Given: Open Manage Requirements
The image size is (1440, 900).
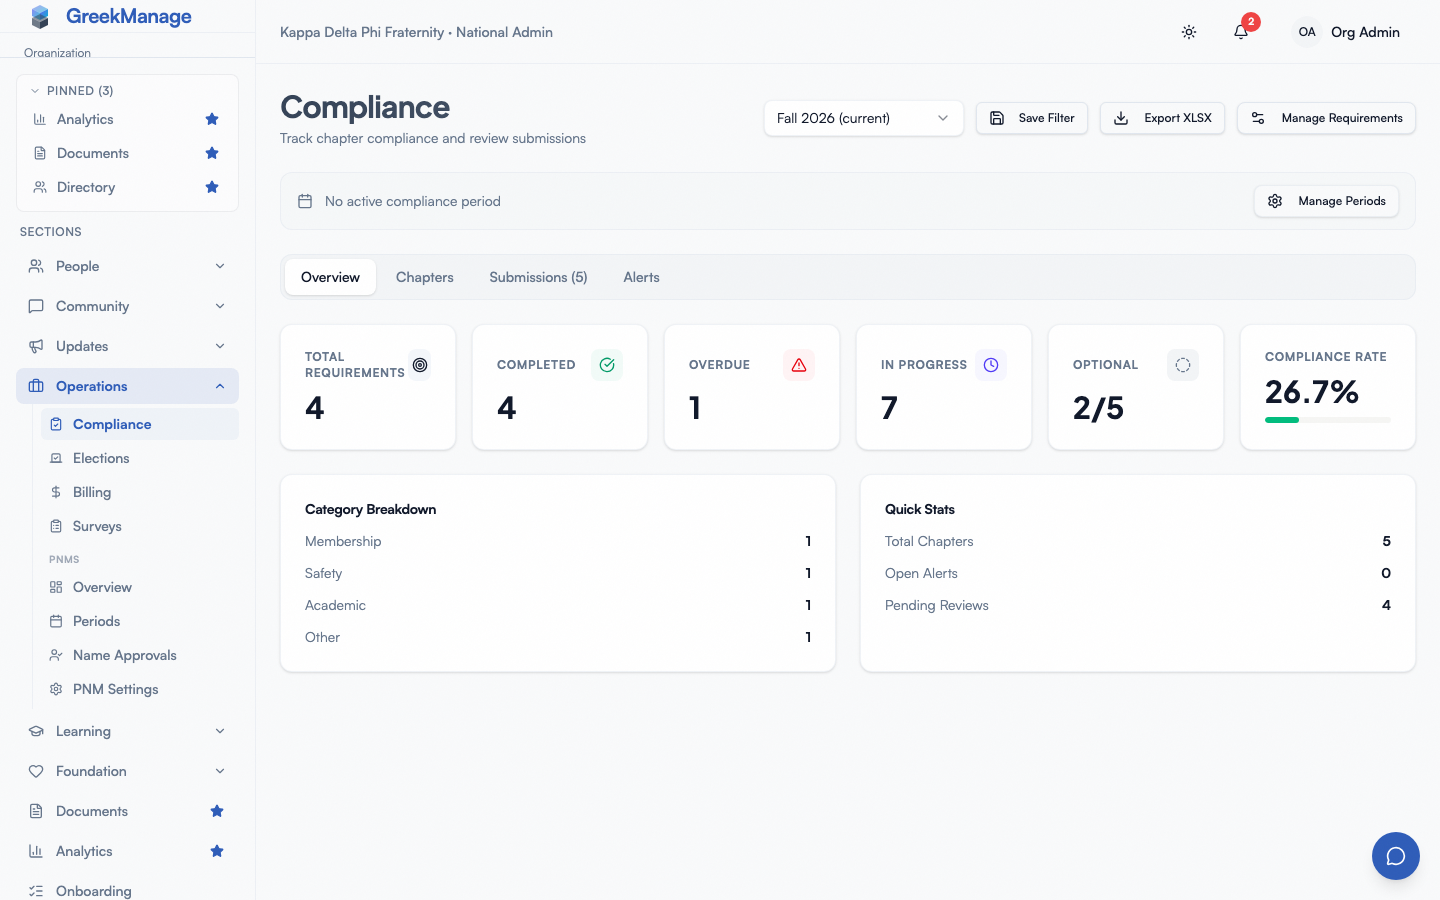Looking at the screenshot, I should tap(1326, 118).
